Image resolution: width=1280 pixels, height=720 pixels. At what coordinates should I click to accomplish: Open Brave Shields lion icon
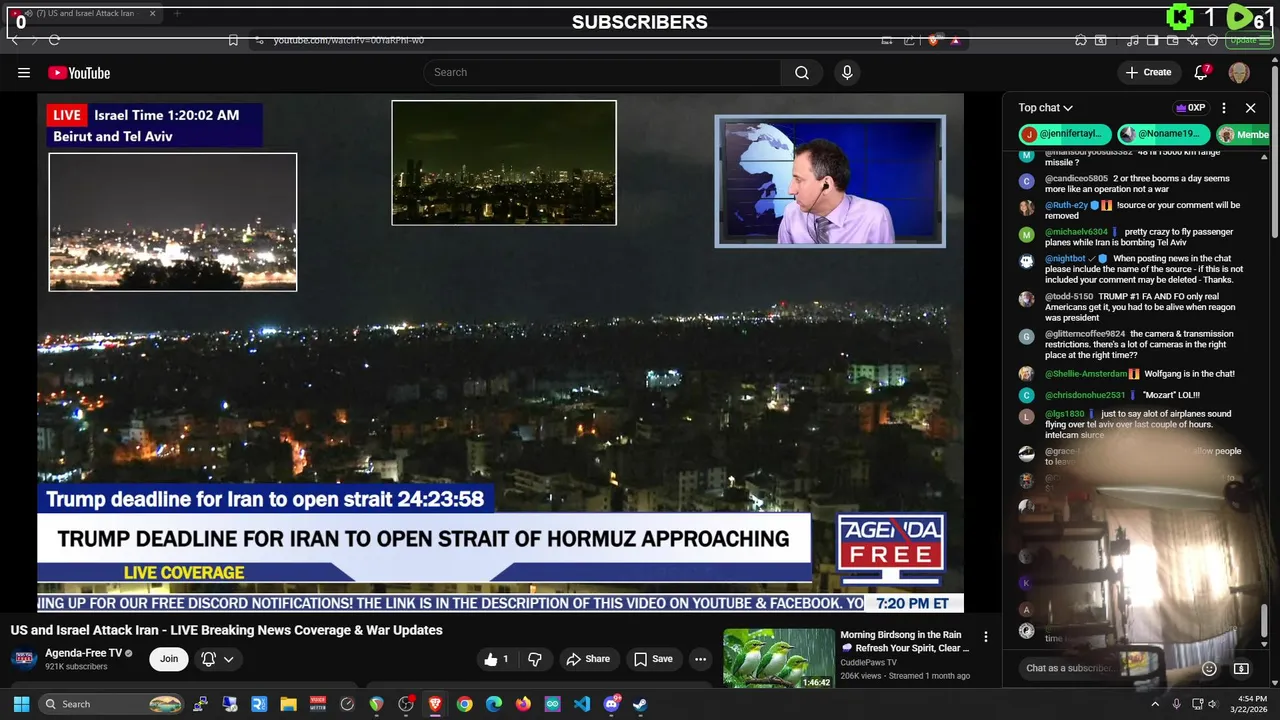[934, 40]
